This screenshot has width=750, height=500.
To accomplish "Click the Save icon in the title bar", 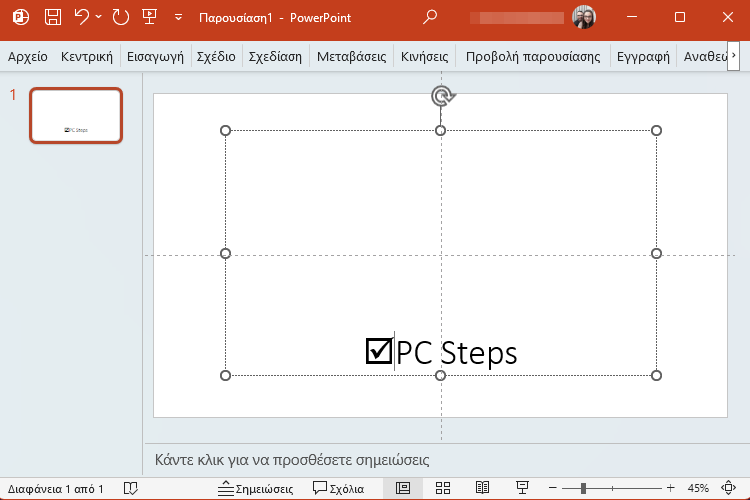I will (53, 17).
